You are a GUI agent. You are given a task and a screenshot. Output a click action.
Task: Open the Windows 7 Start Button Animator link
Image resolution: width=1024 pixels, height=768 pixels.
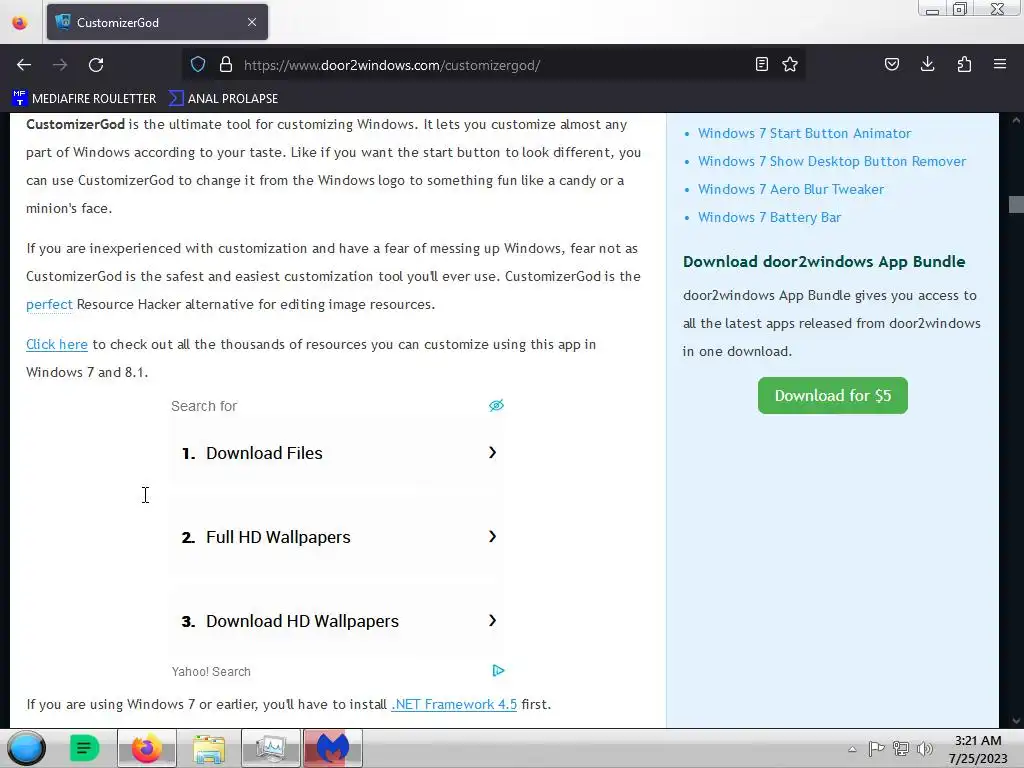tap(805, 133)
